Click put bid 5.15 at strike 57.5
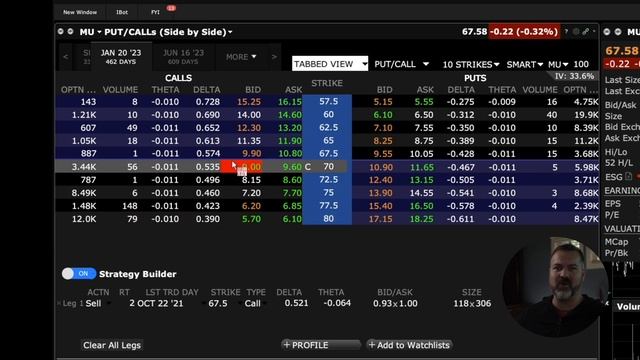Viewport: 640px width, 360px height. 382,102
